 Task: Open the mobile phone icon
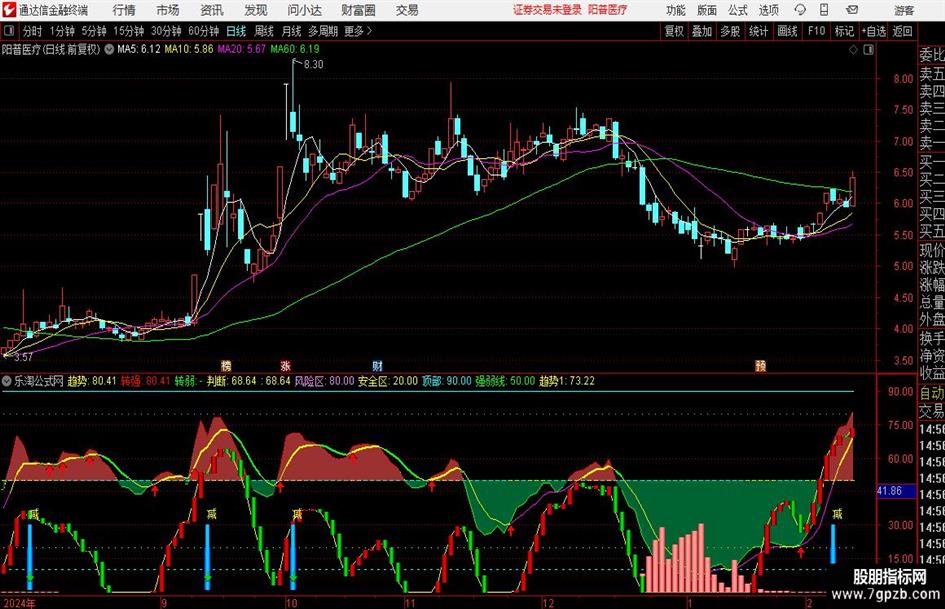pos(824,10)
